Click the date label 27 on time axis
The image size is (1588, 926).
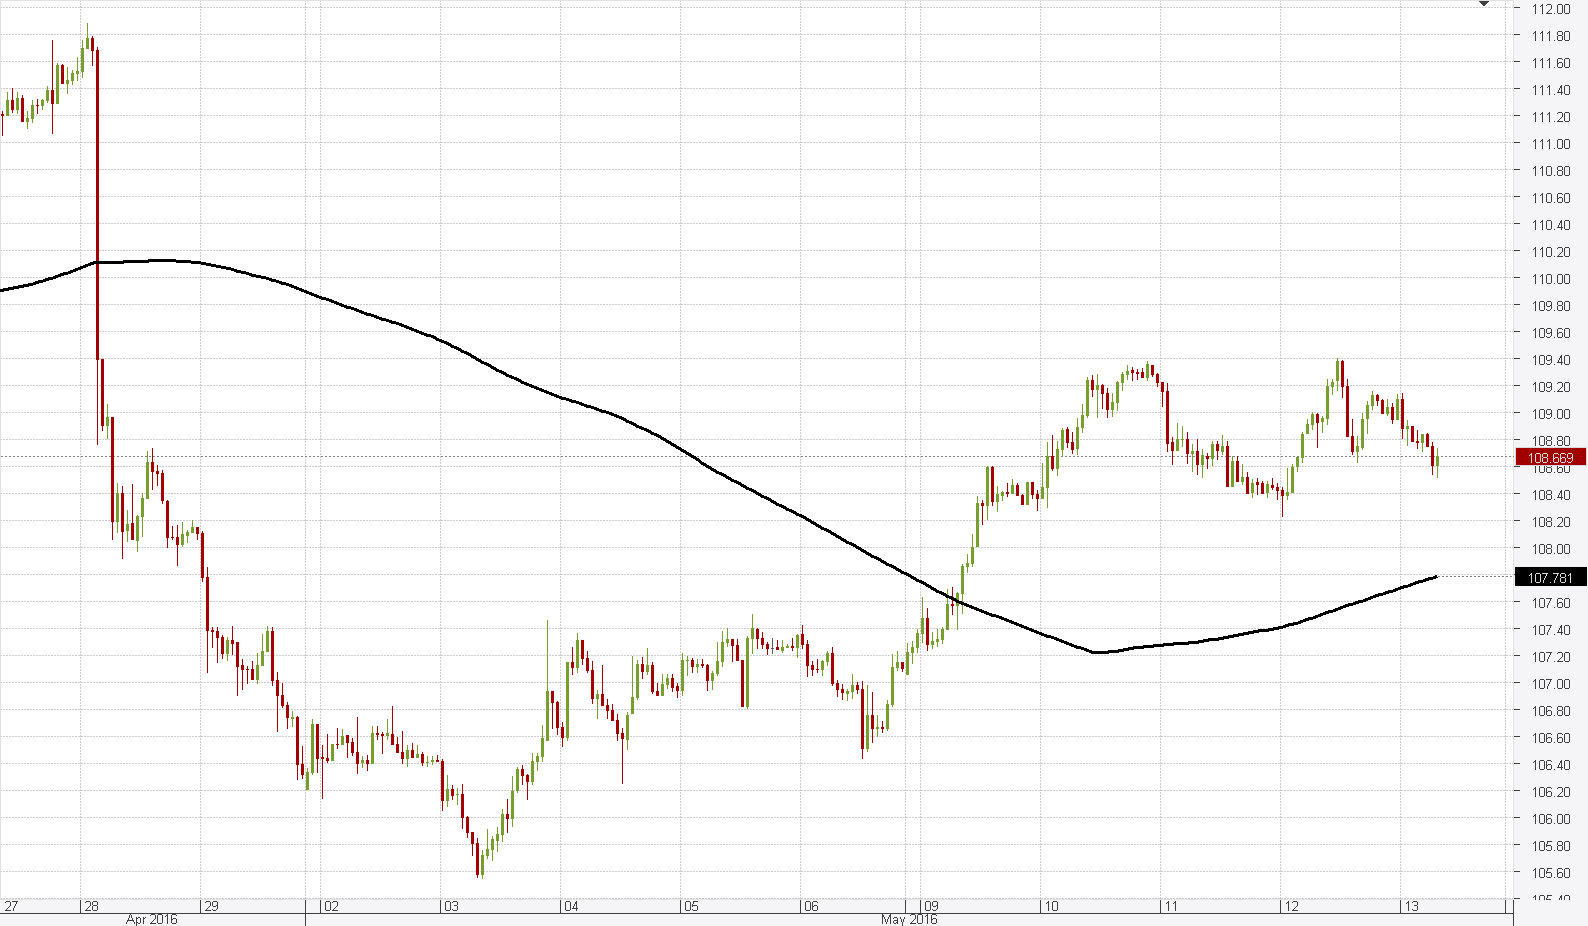click(x=11, y=907)
